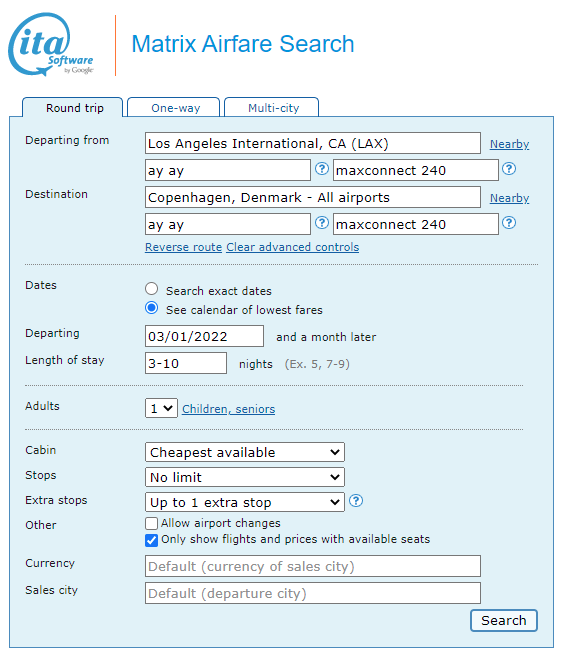Open help icon beside departure maxconnect field
The image size is (577, 668).
[509, 169]
